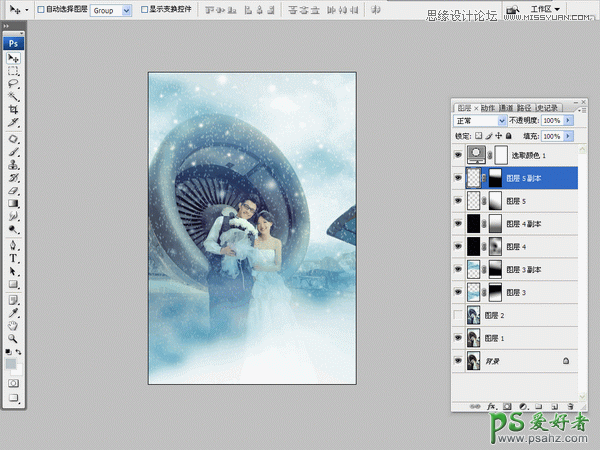This screenshot has height=450, width=600.
Task: Switch to the 路径 tab
Action: click(x=524, y=107)
